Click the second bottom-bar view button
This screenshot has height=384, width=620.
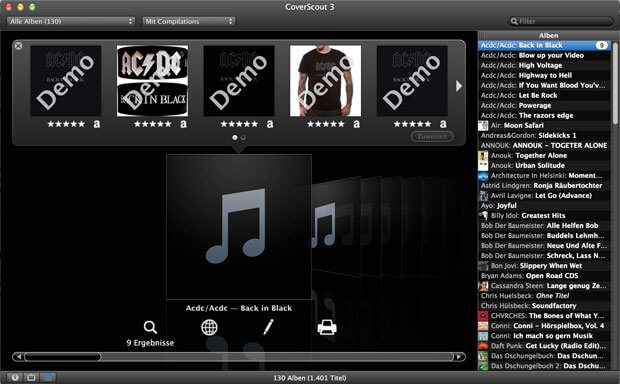31,377
